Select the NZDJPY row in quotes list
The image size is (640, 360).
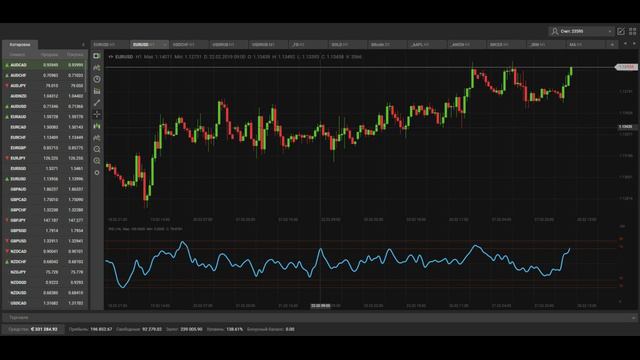point(44,272)
